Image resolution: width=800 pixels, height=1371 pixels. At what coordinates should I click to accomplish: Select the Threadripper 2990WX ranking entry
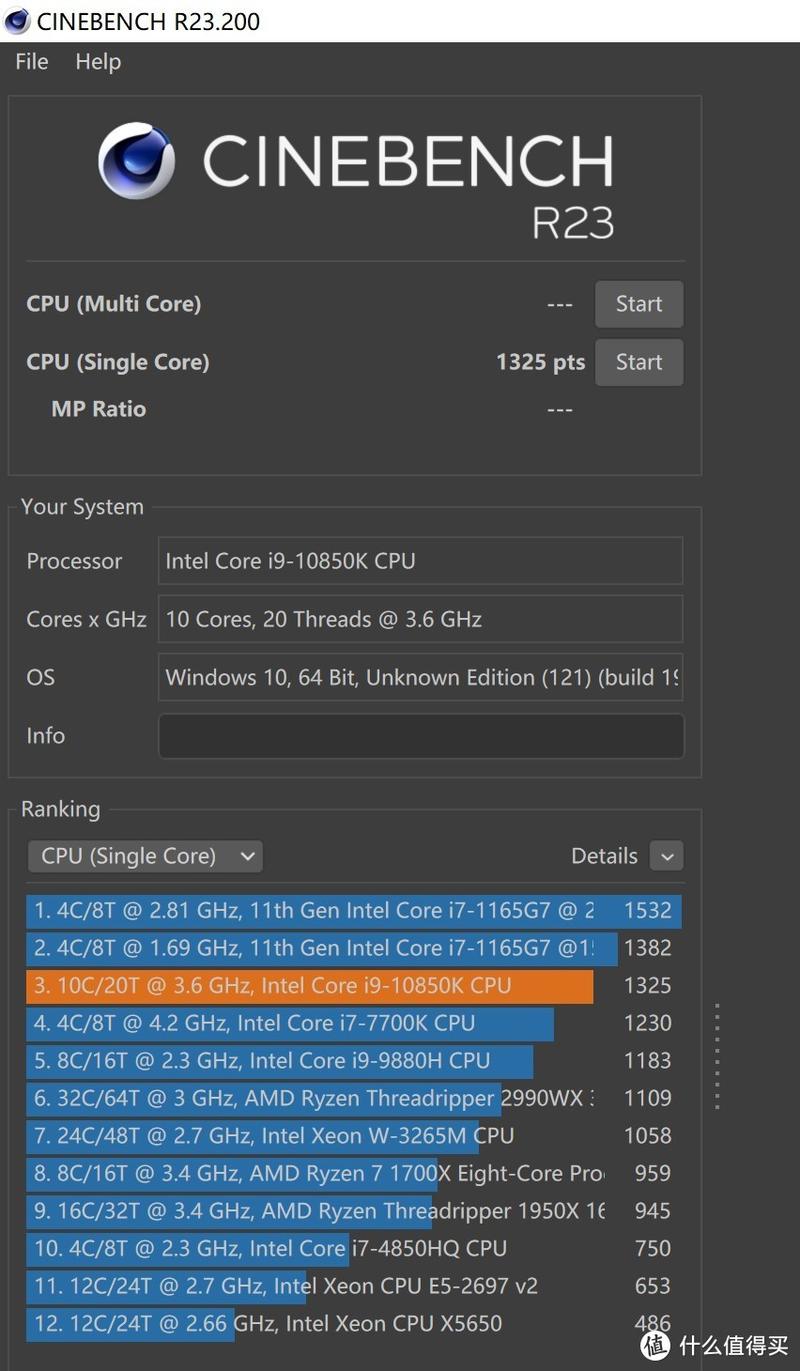click(x=354, y=1098)
